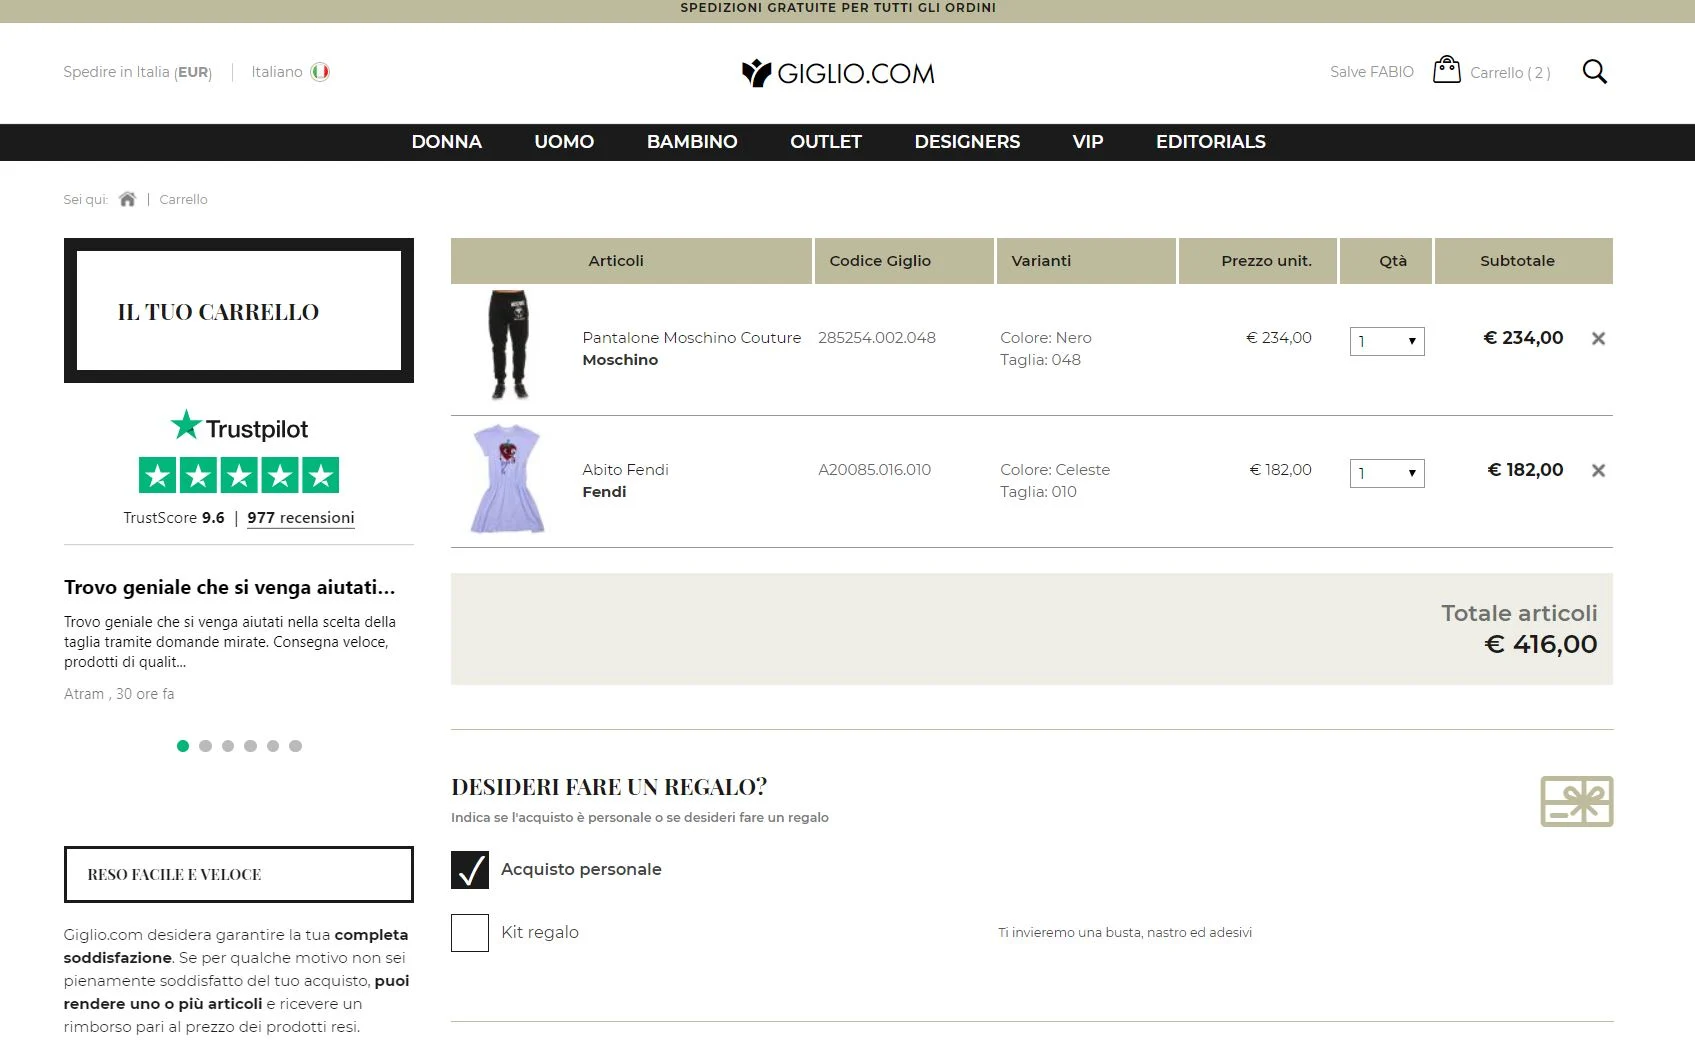Select the fifth review carousel dot
The width and height of the screenshot is (1695, 1047).
273,746
